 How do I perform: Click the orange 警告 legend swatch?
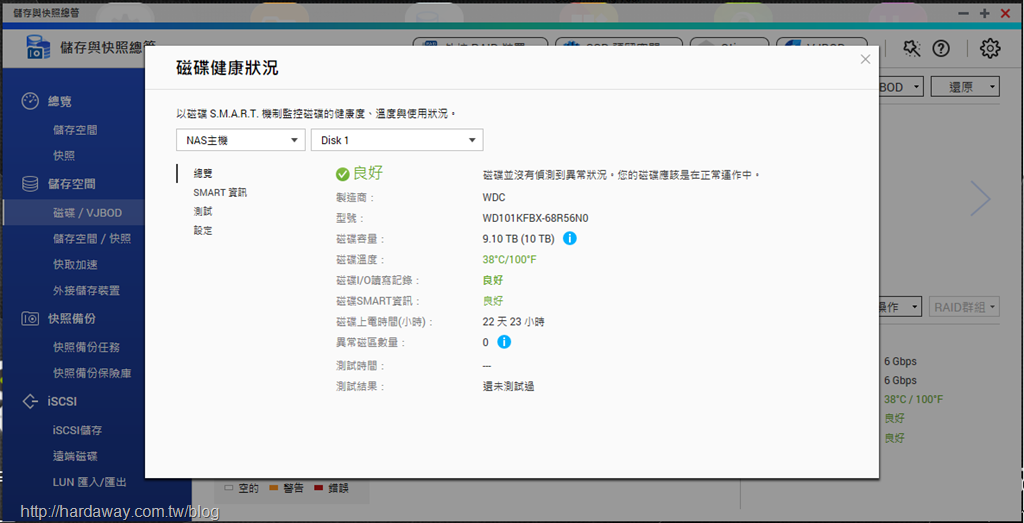click(274, 487)
